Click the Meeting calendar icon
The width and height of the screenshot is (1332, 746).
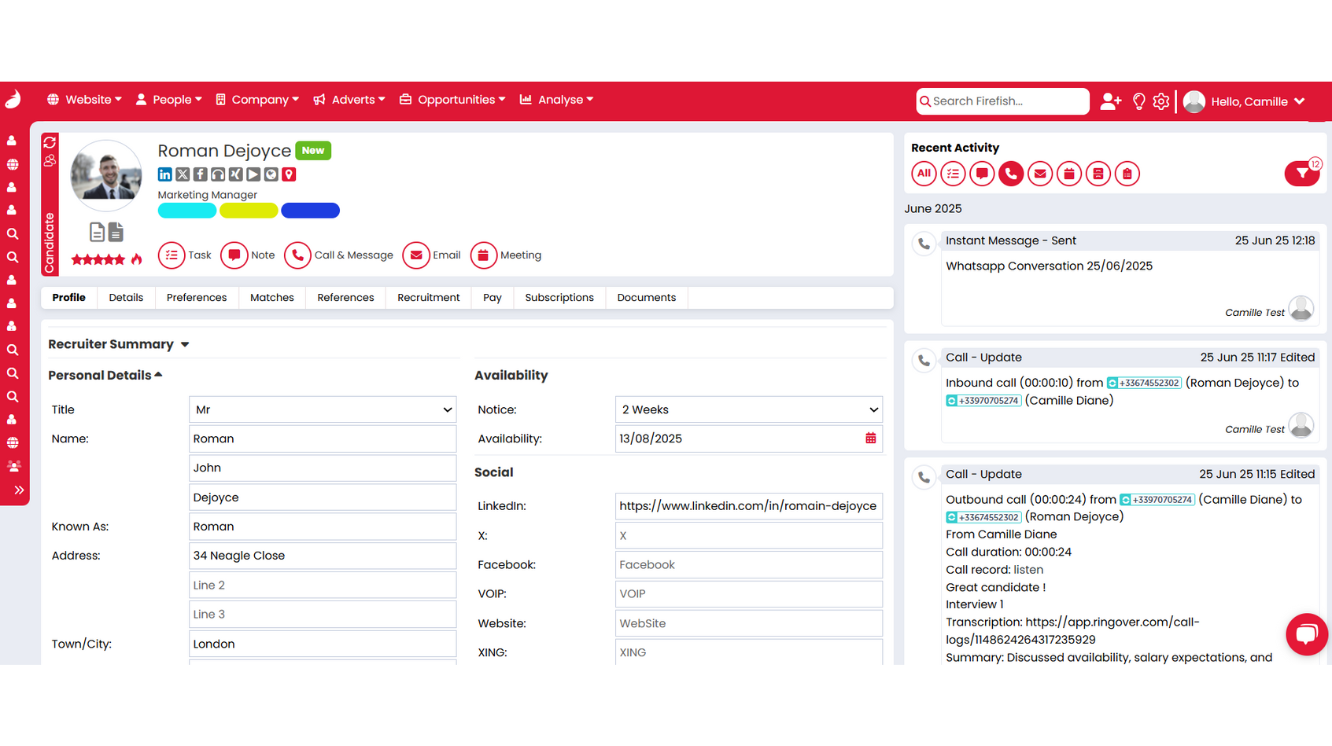click(483, 255)
